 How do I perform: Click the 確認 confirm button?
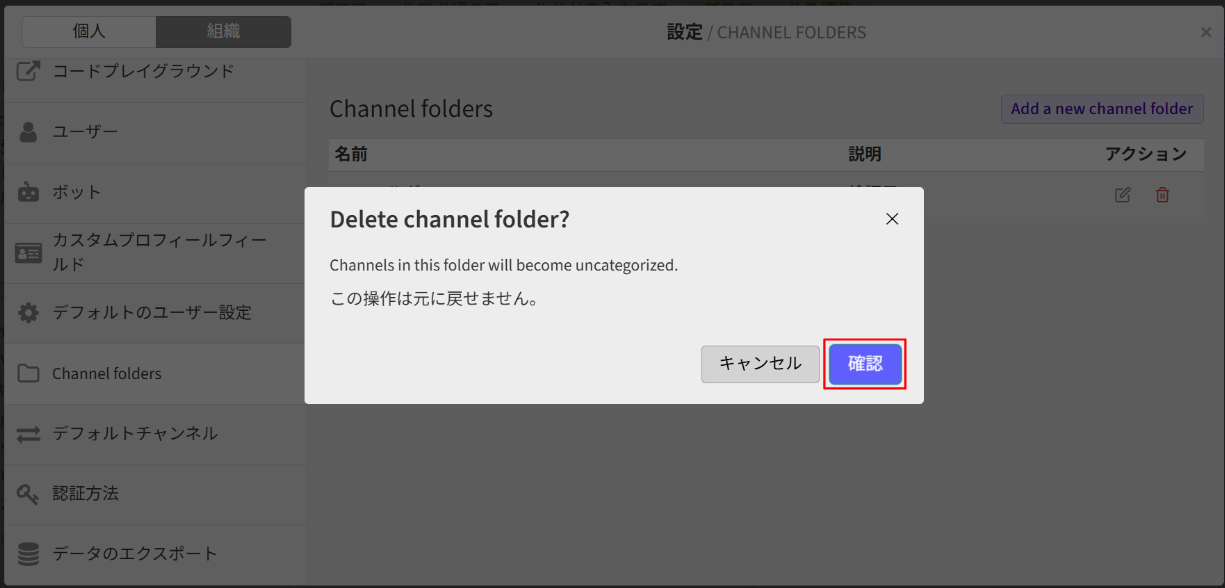(865, 364)
